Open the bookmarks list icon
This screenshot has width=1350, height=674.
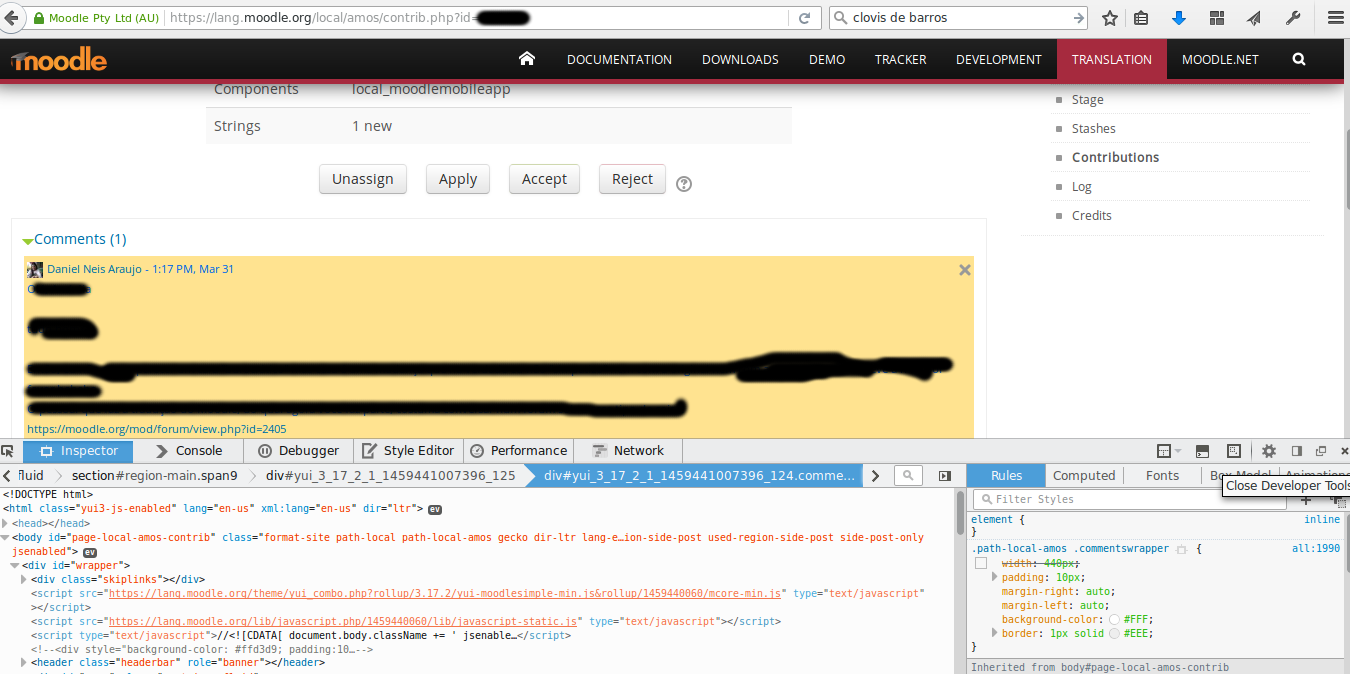click(1143, 18)
